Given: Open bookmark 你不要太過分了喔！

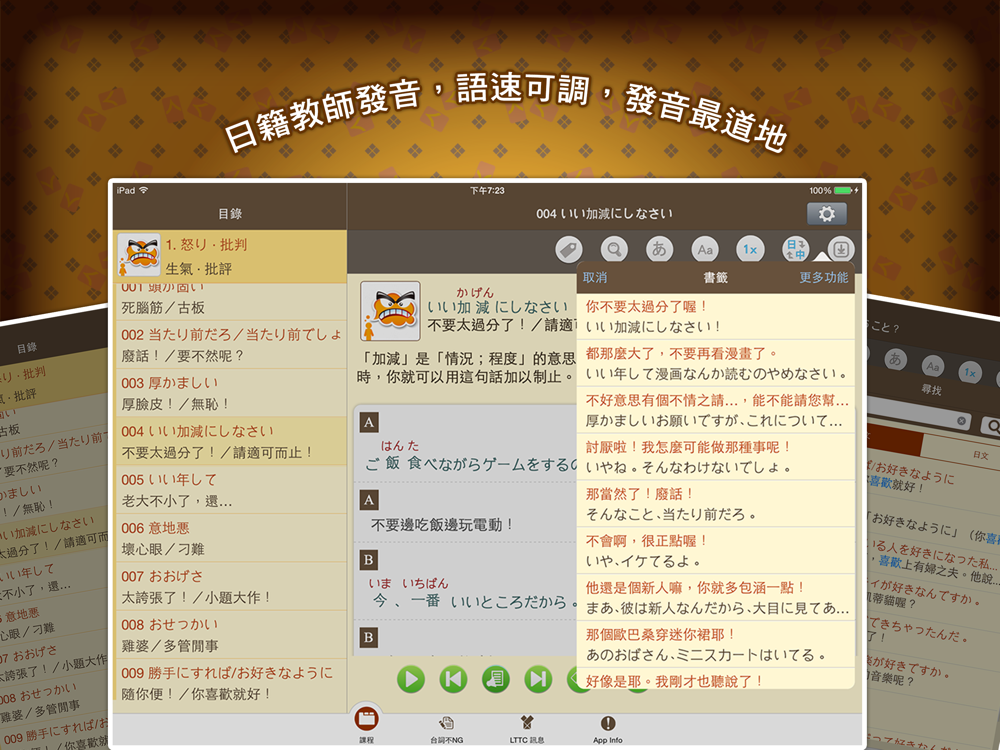Looking at the screenshot, I should click(x=716, y=316).
